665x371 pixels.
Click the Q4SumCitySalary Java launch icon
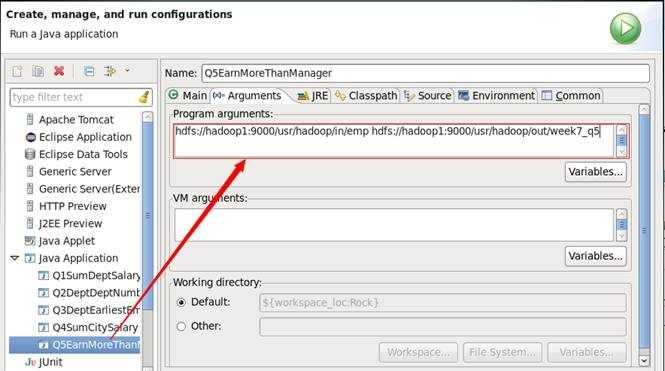(x=44, y=328)
